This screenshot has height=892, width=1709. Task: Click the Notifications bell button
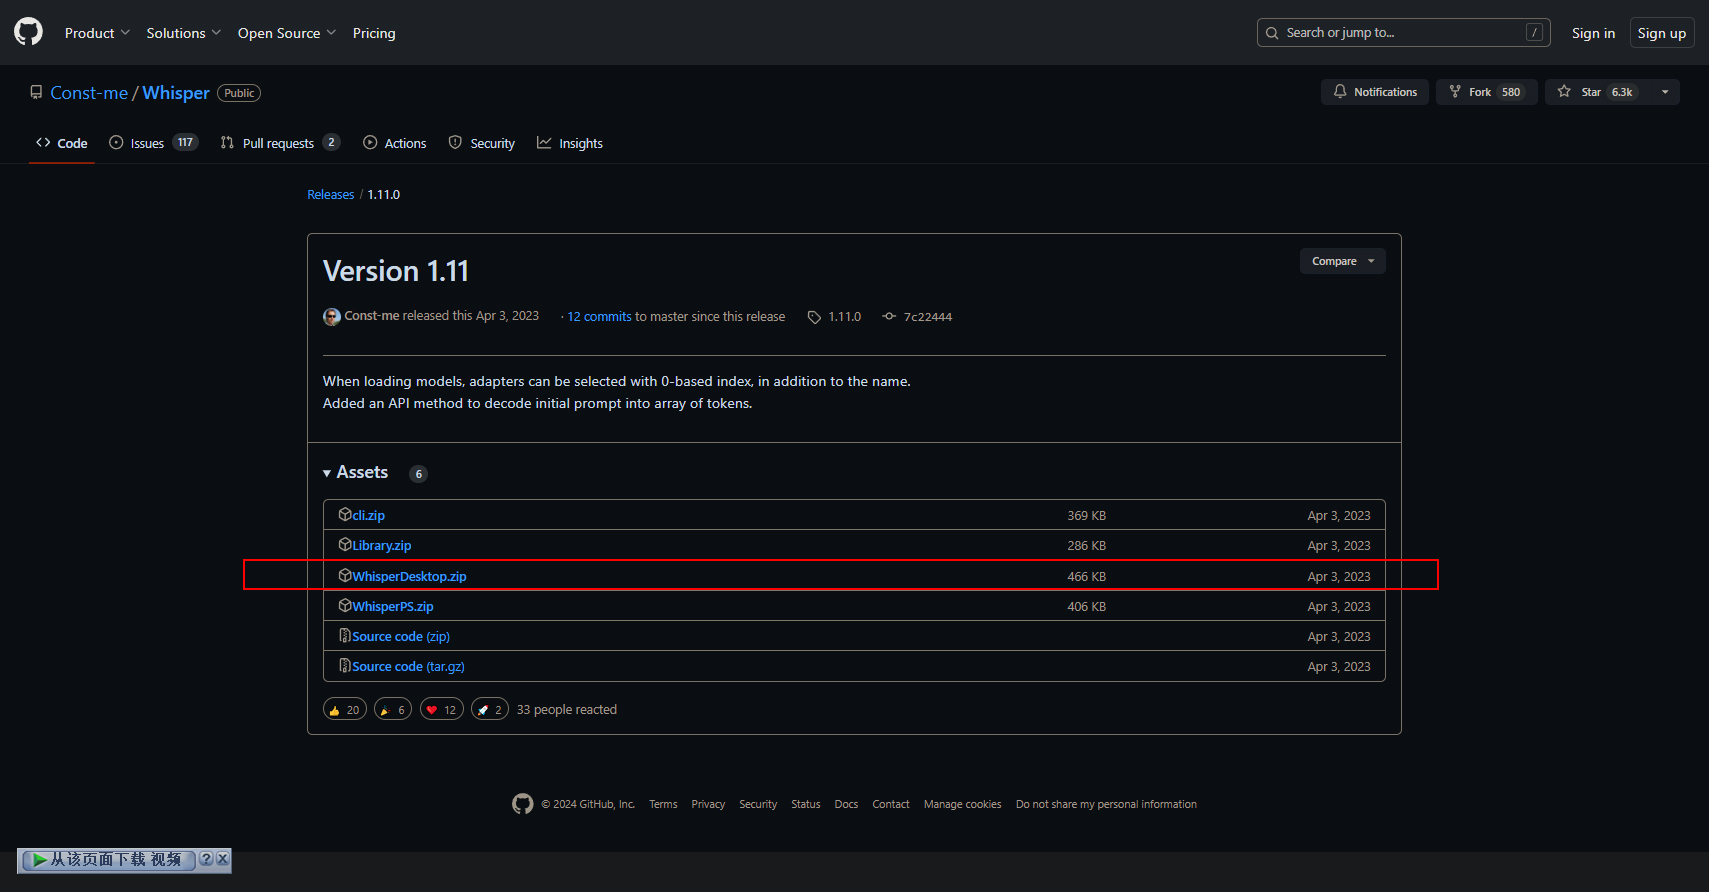click(x=1375, y=92)
